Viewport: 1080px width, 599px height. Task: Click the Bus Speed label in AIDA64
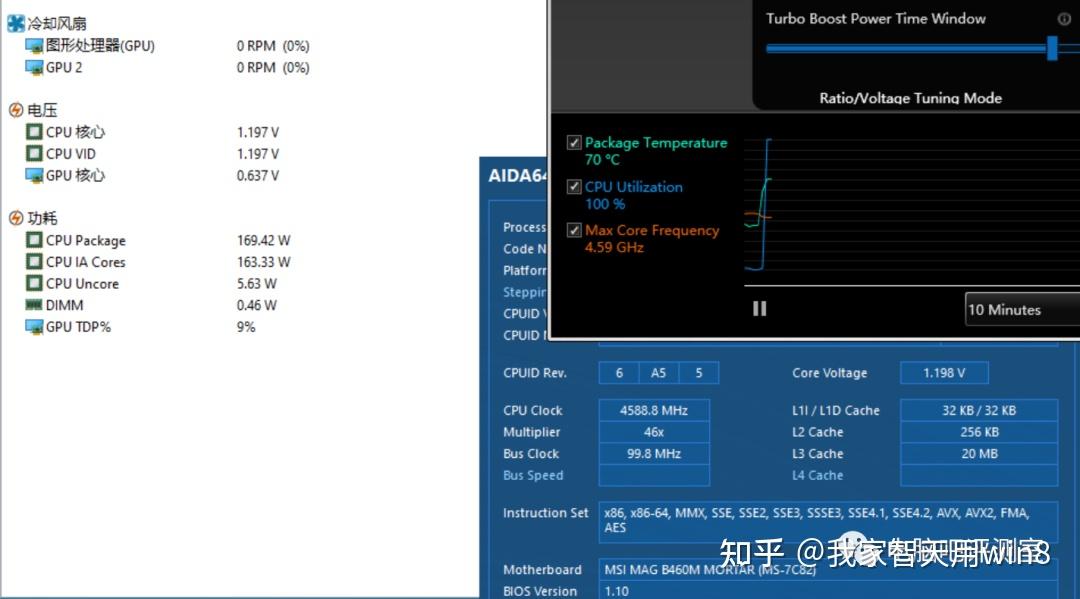(533, 475)
